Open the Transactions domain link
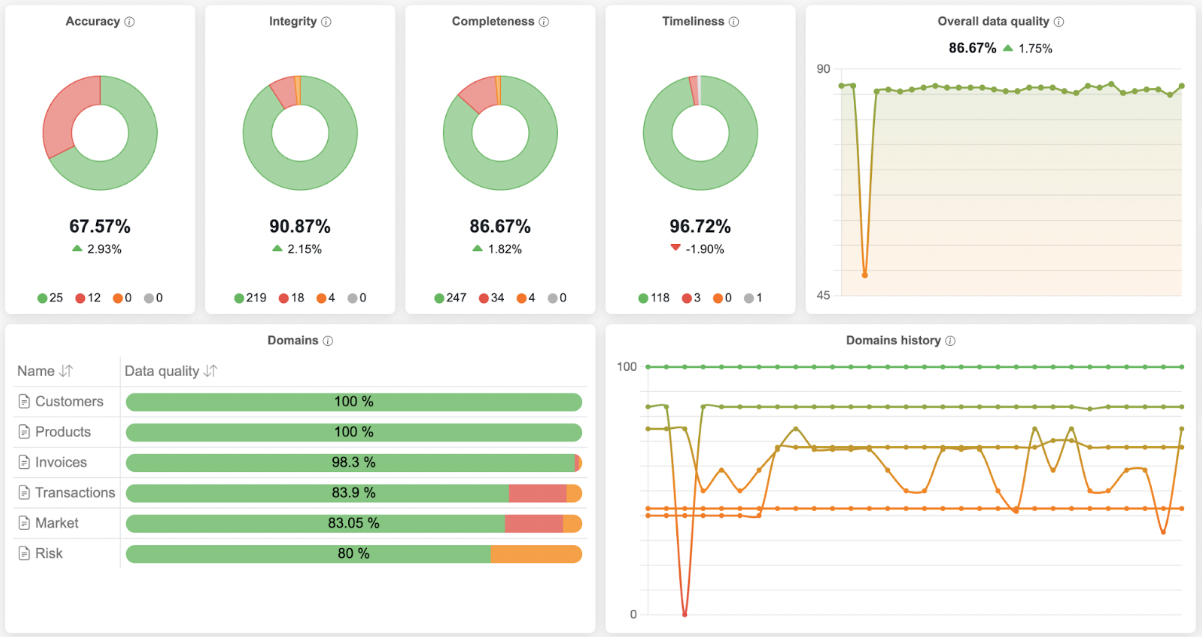Screen dimensions: 1202x637 [x=75, y=493]
